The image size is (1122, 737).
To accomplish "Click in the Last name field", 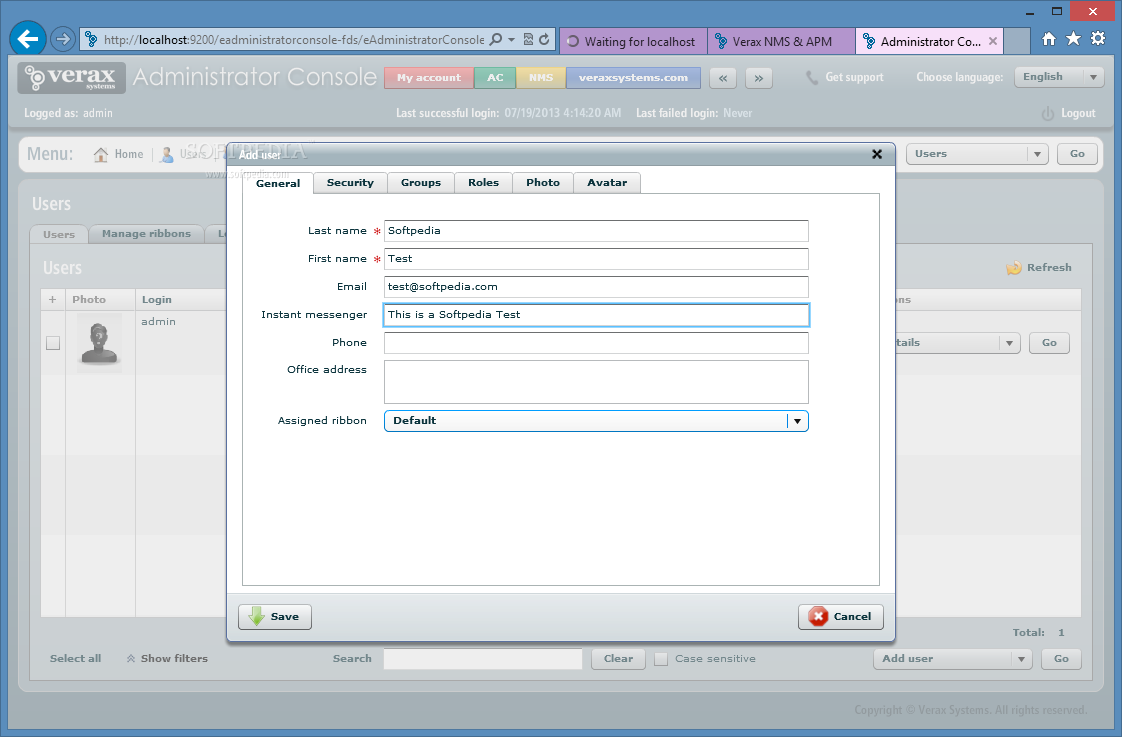I will pyautogui.click(x=596, y=231).
